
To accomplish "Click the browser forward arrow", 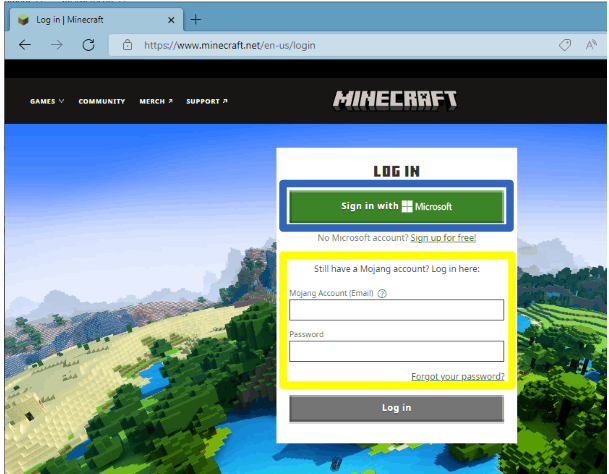I will (x=57, y=45).
